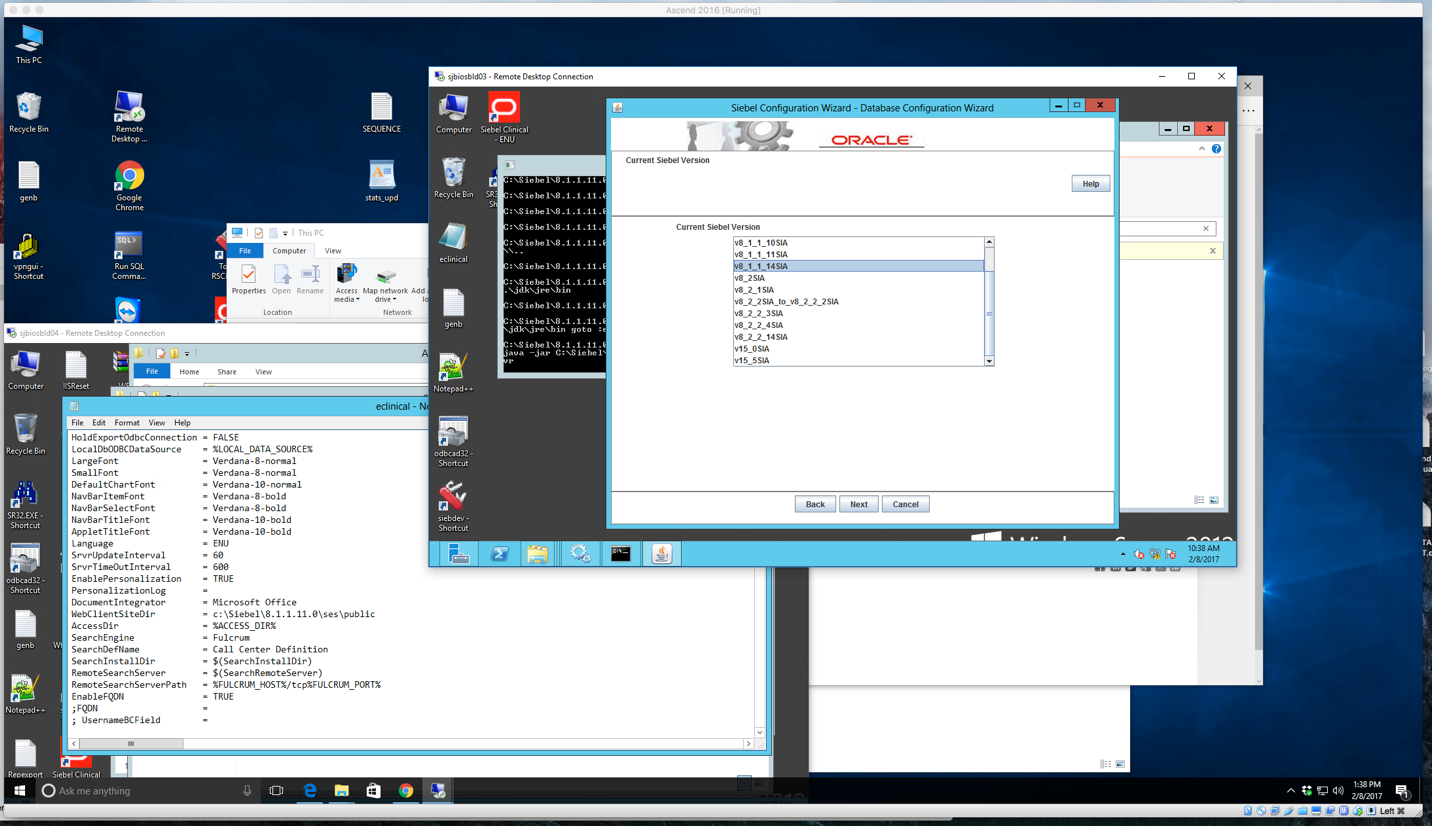
Task: Open Action Center on host taskbar
Action: [x=1401, y=791]
